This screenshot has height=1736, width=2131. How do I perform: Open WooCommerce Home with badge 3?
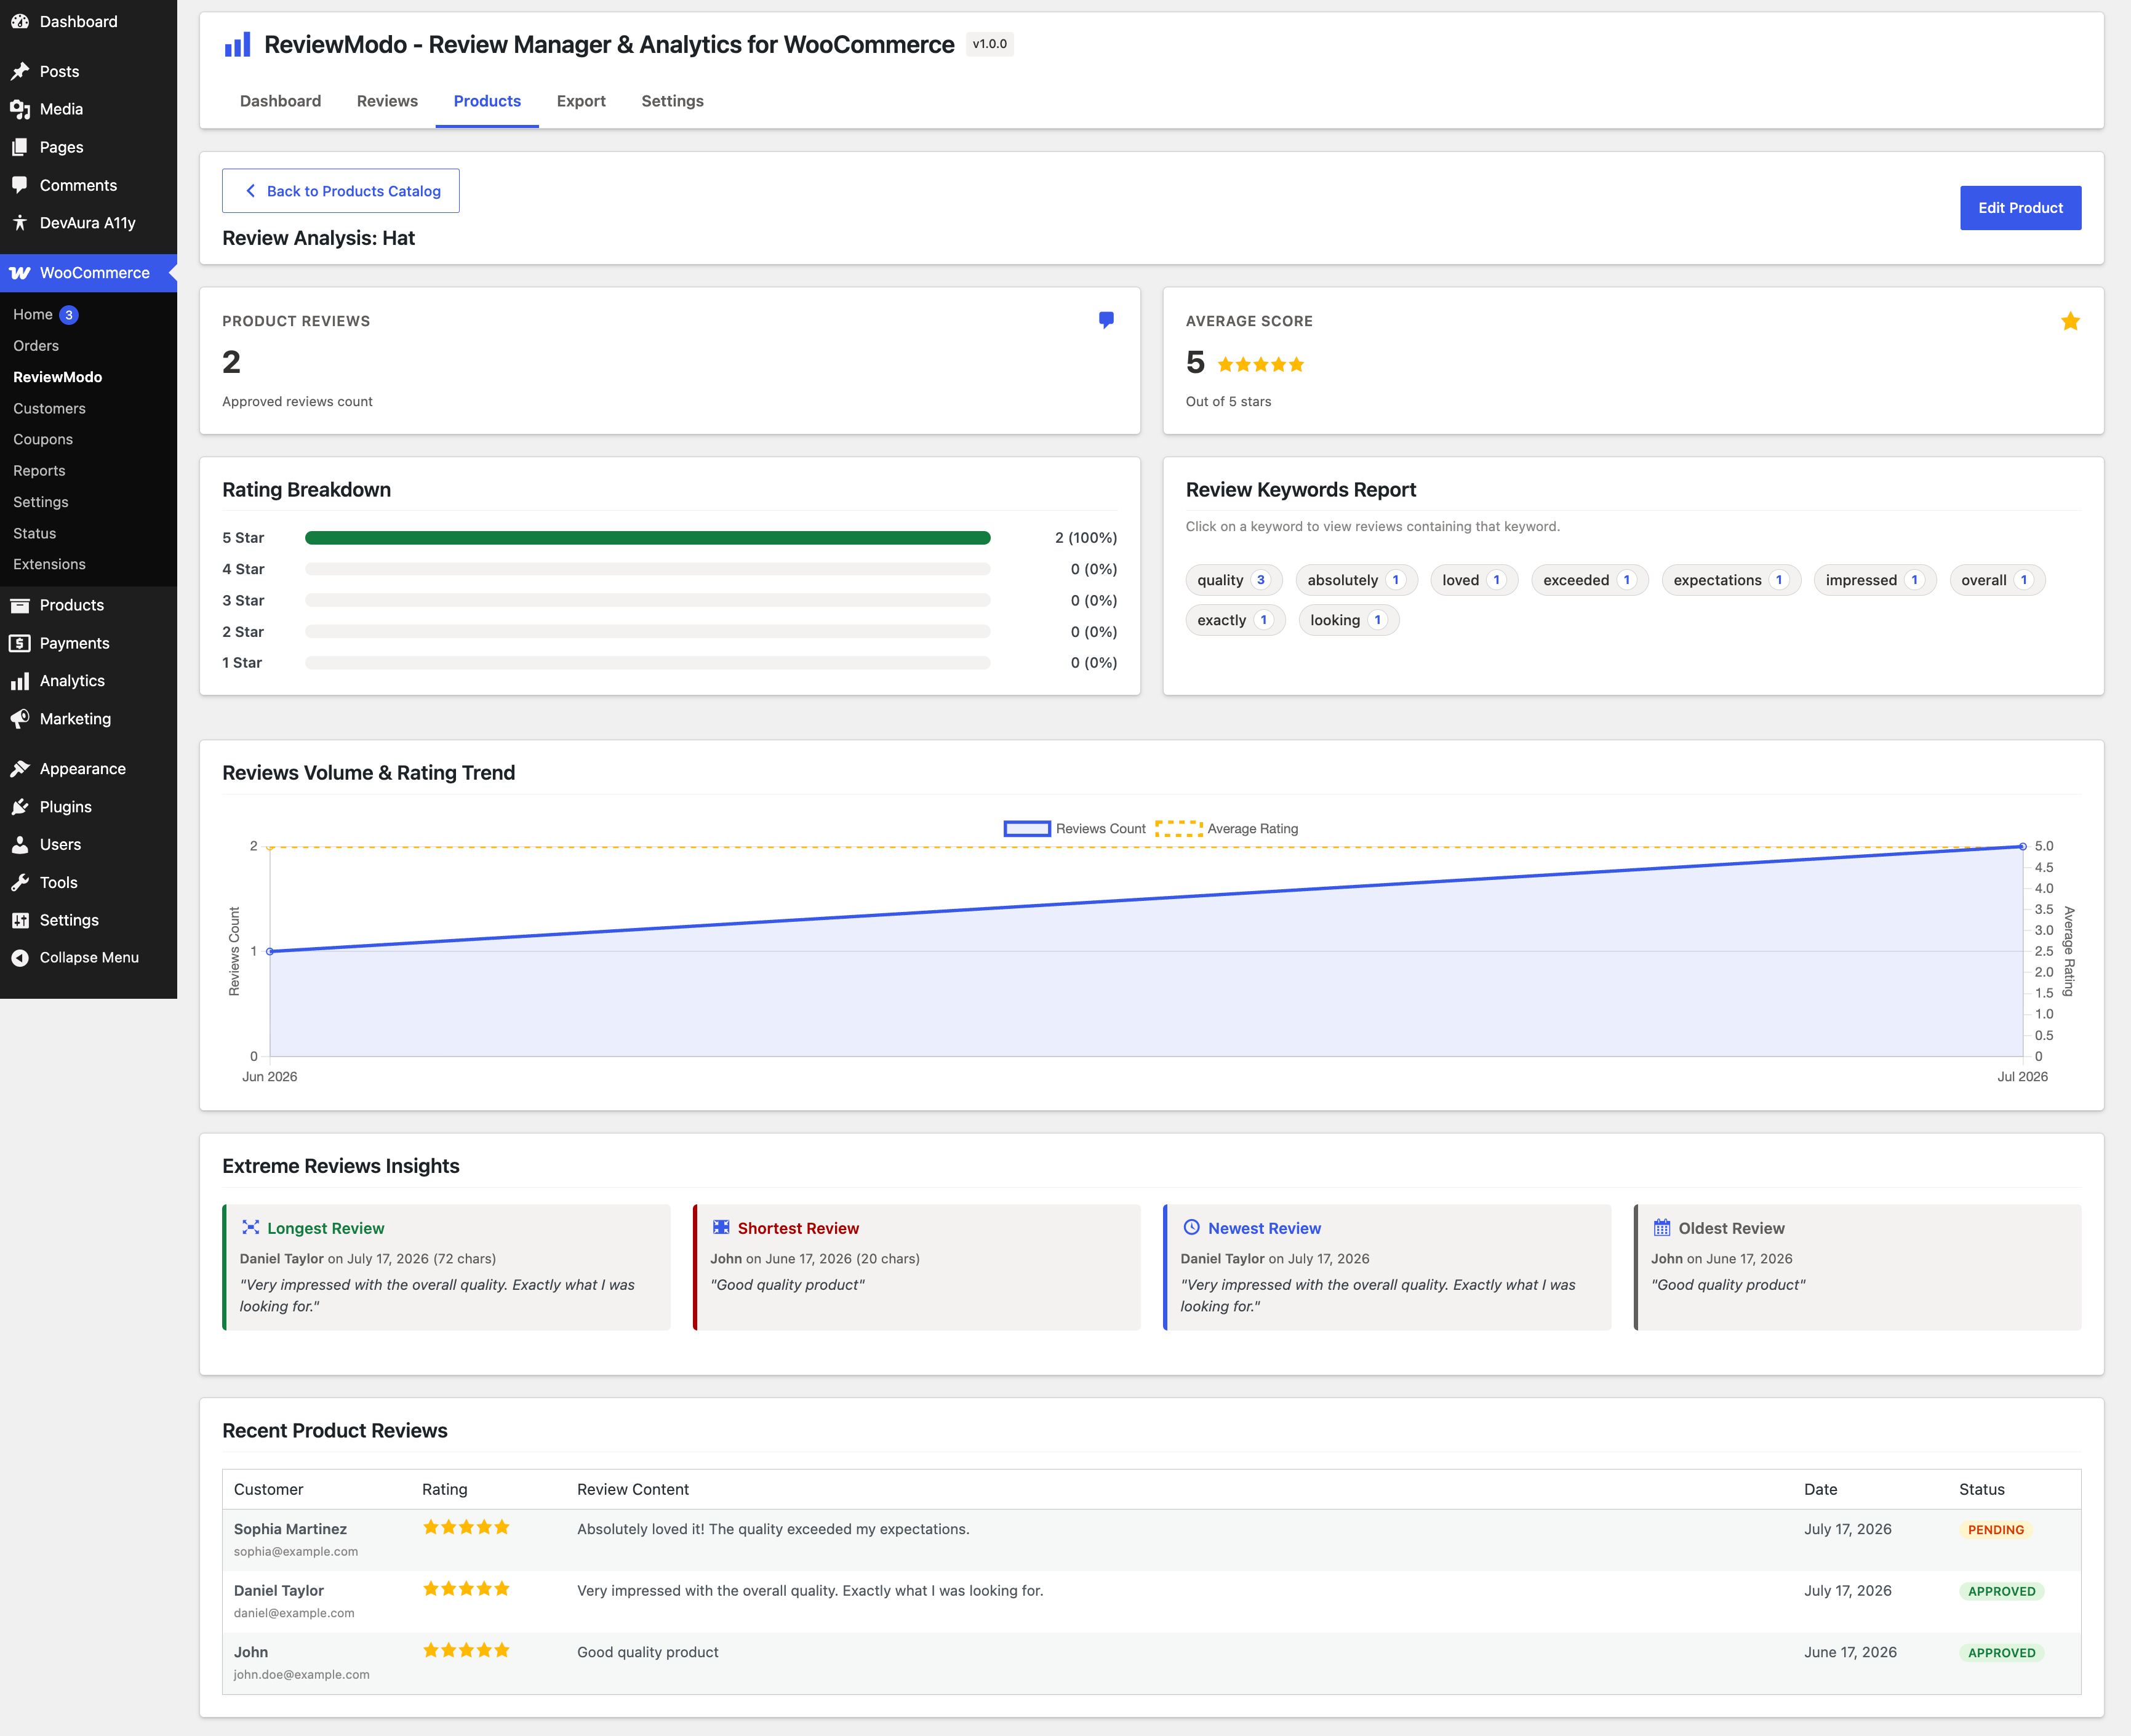(45, 314)
